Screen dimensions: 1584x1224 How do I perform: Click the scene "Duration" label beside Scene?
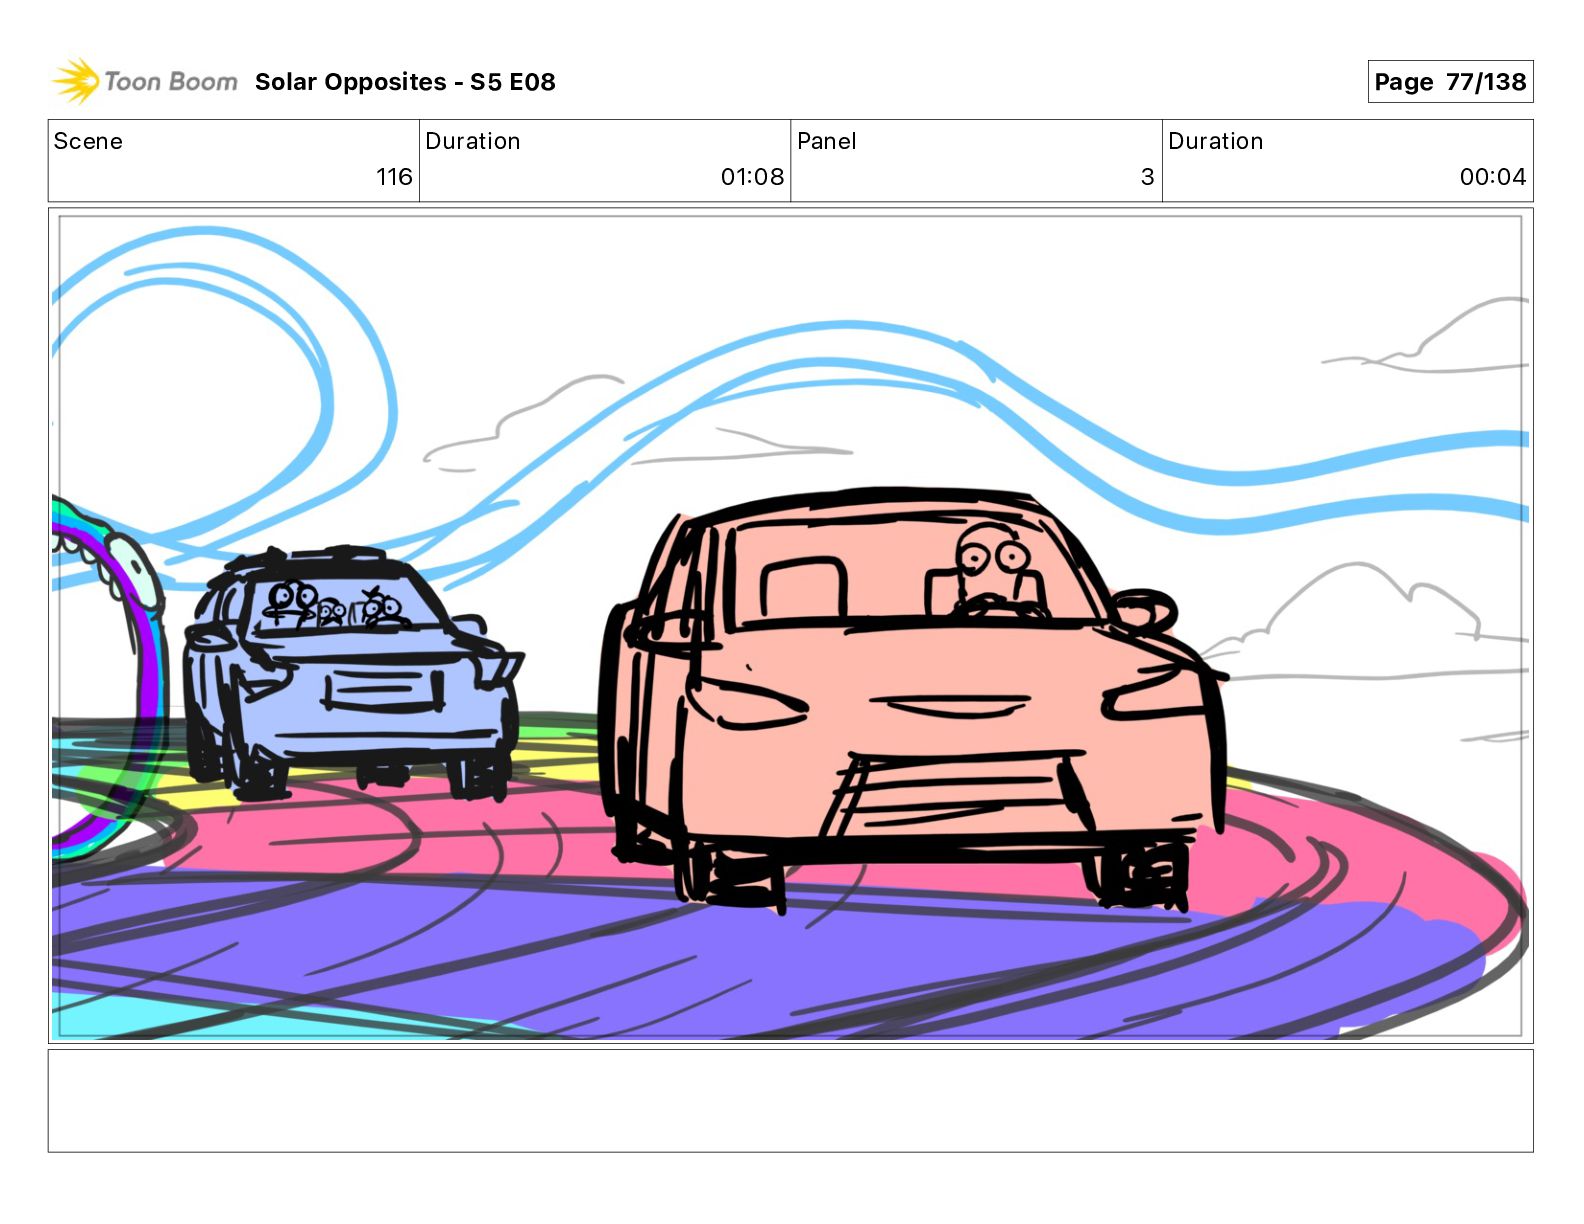(473, 141)
